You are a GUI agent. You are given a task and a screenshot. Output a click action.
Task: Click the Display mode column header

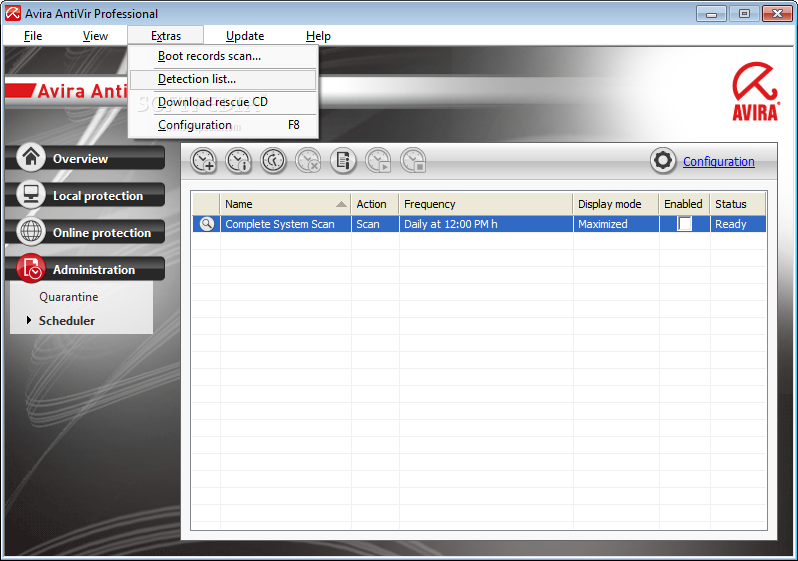[x=616, y=204]
